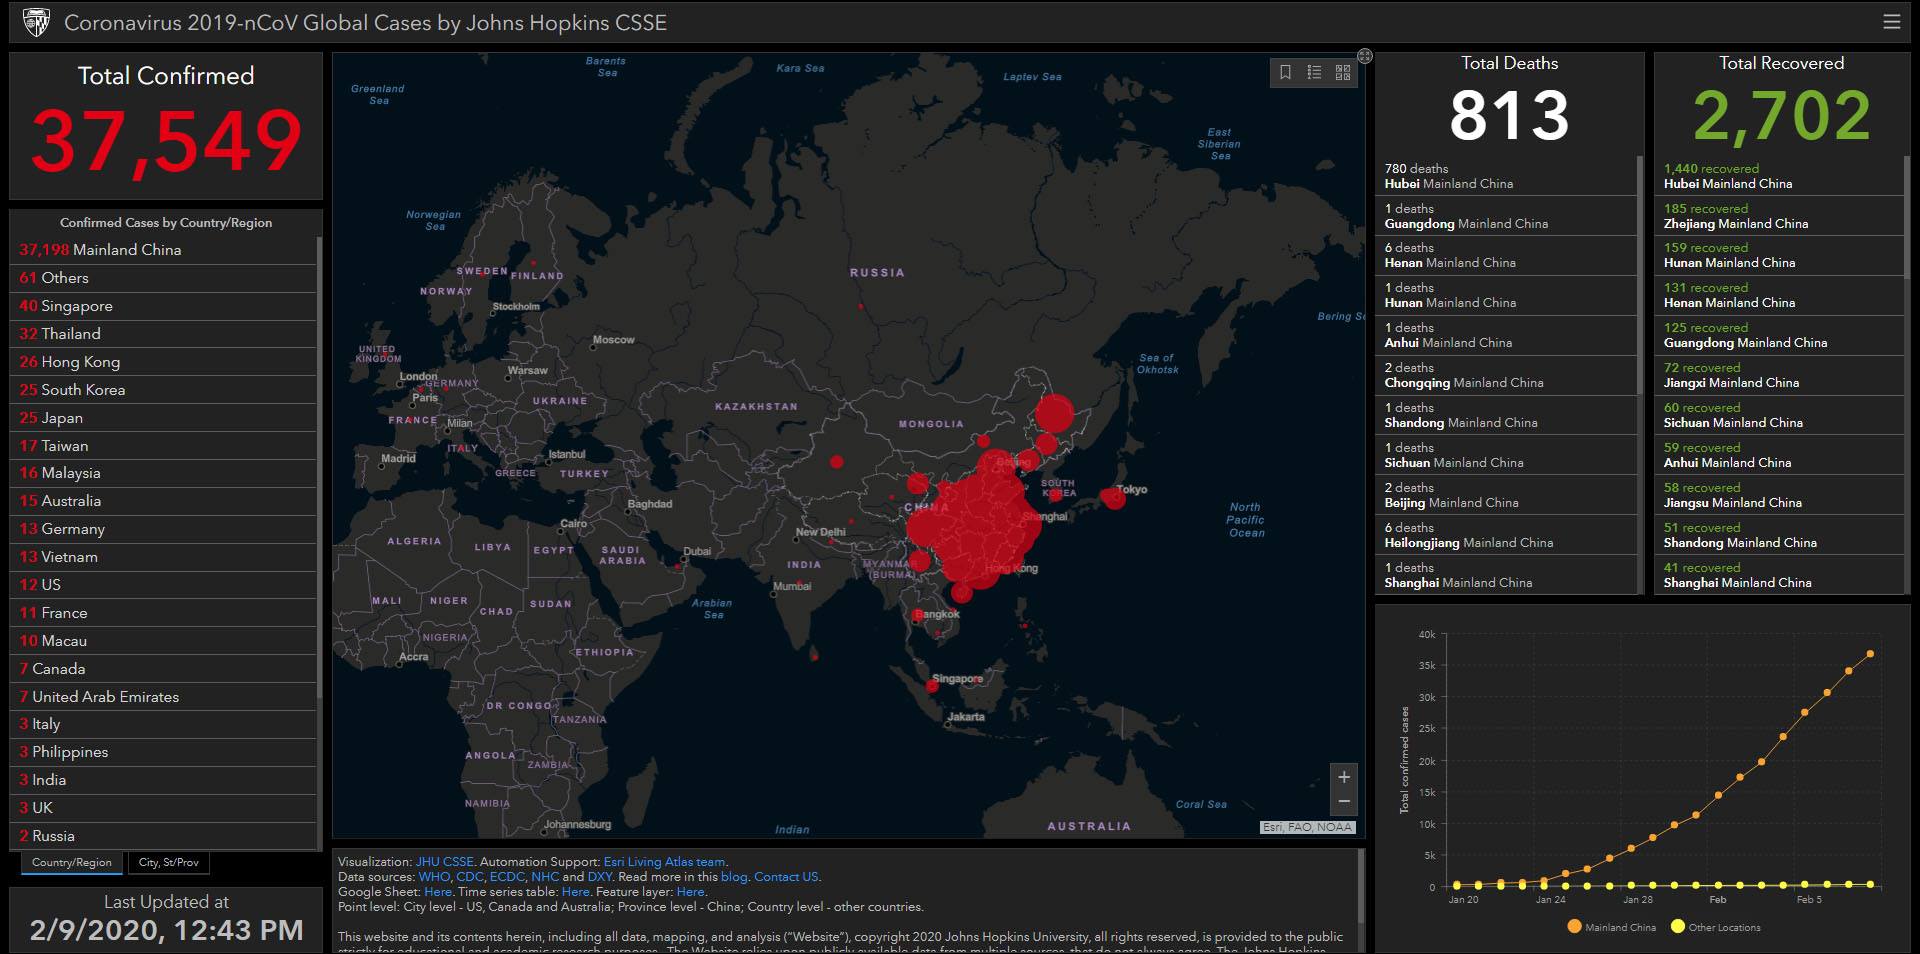Click the Esri, FAO, NOAA attribution
Screen dimensions: 1920x954
(1307, 827)
